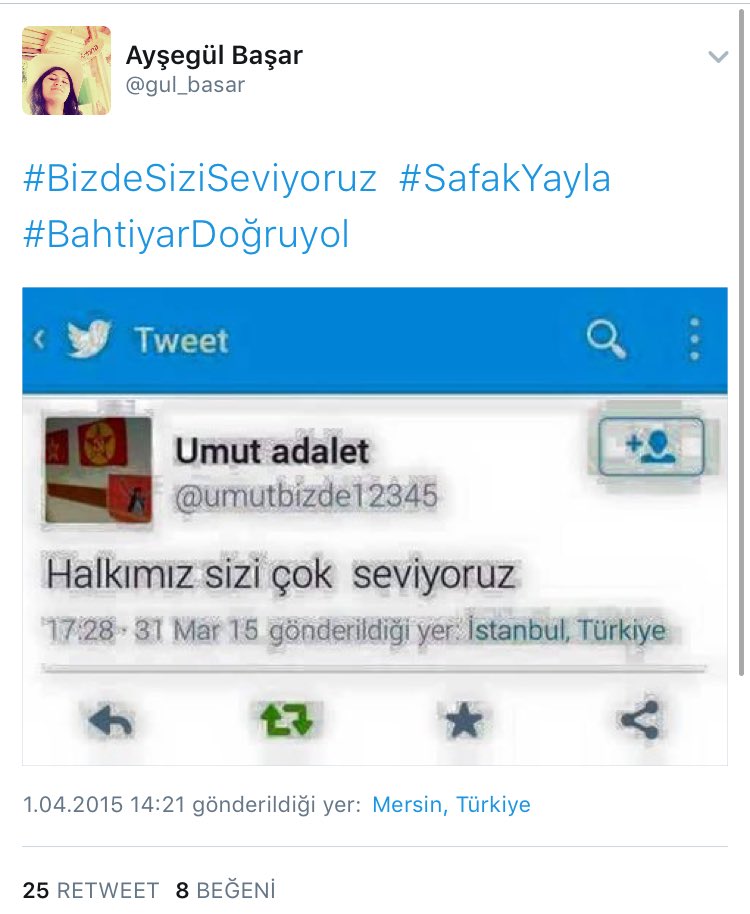Click Ayşegül Başar's profile picture
Viewport: 750px width, 914px height.
pyautogui.click(x=66, y=70)
